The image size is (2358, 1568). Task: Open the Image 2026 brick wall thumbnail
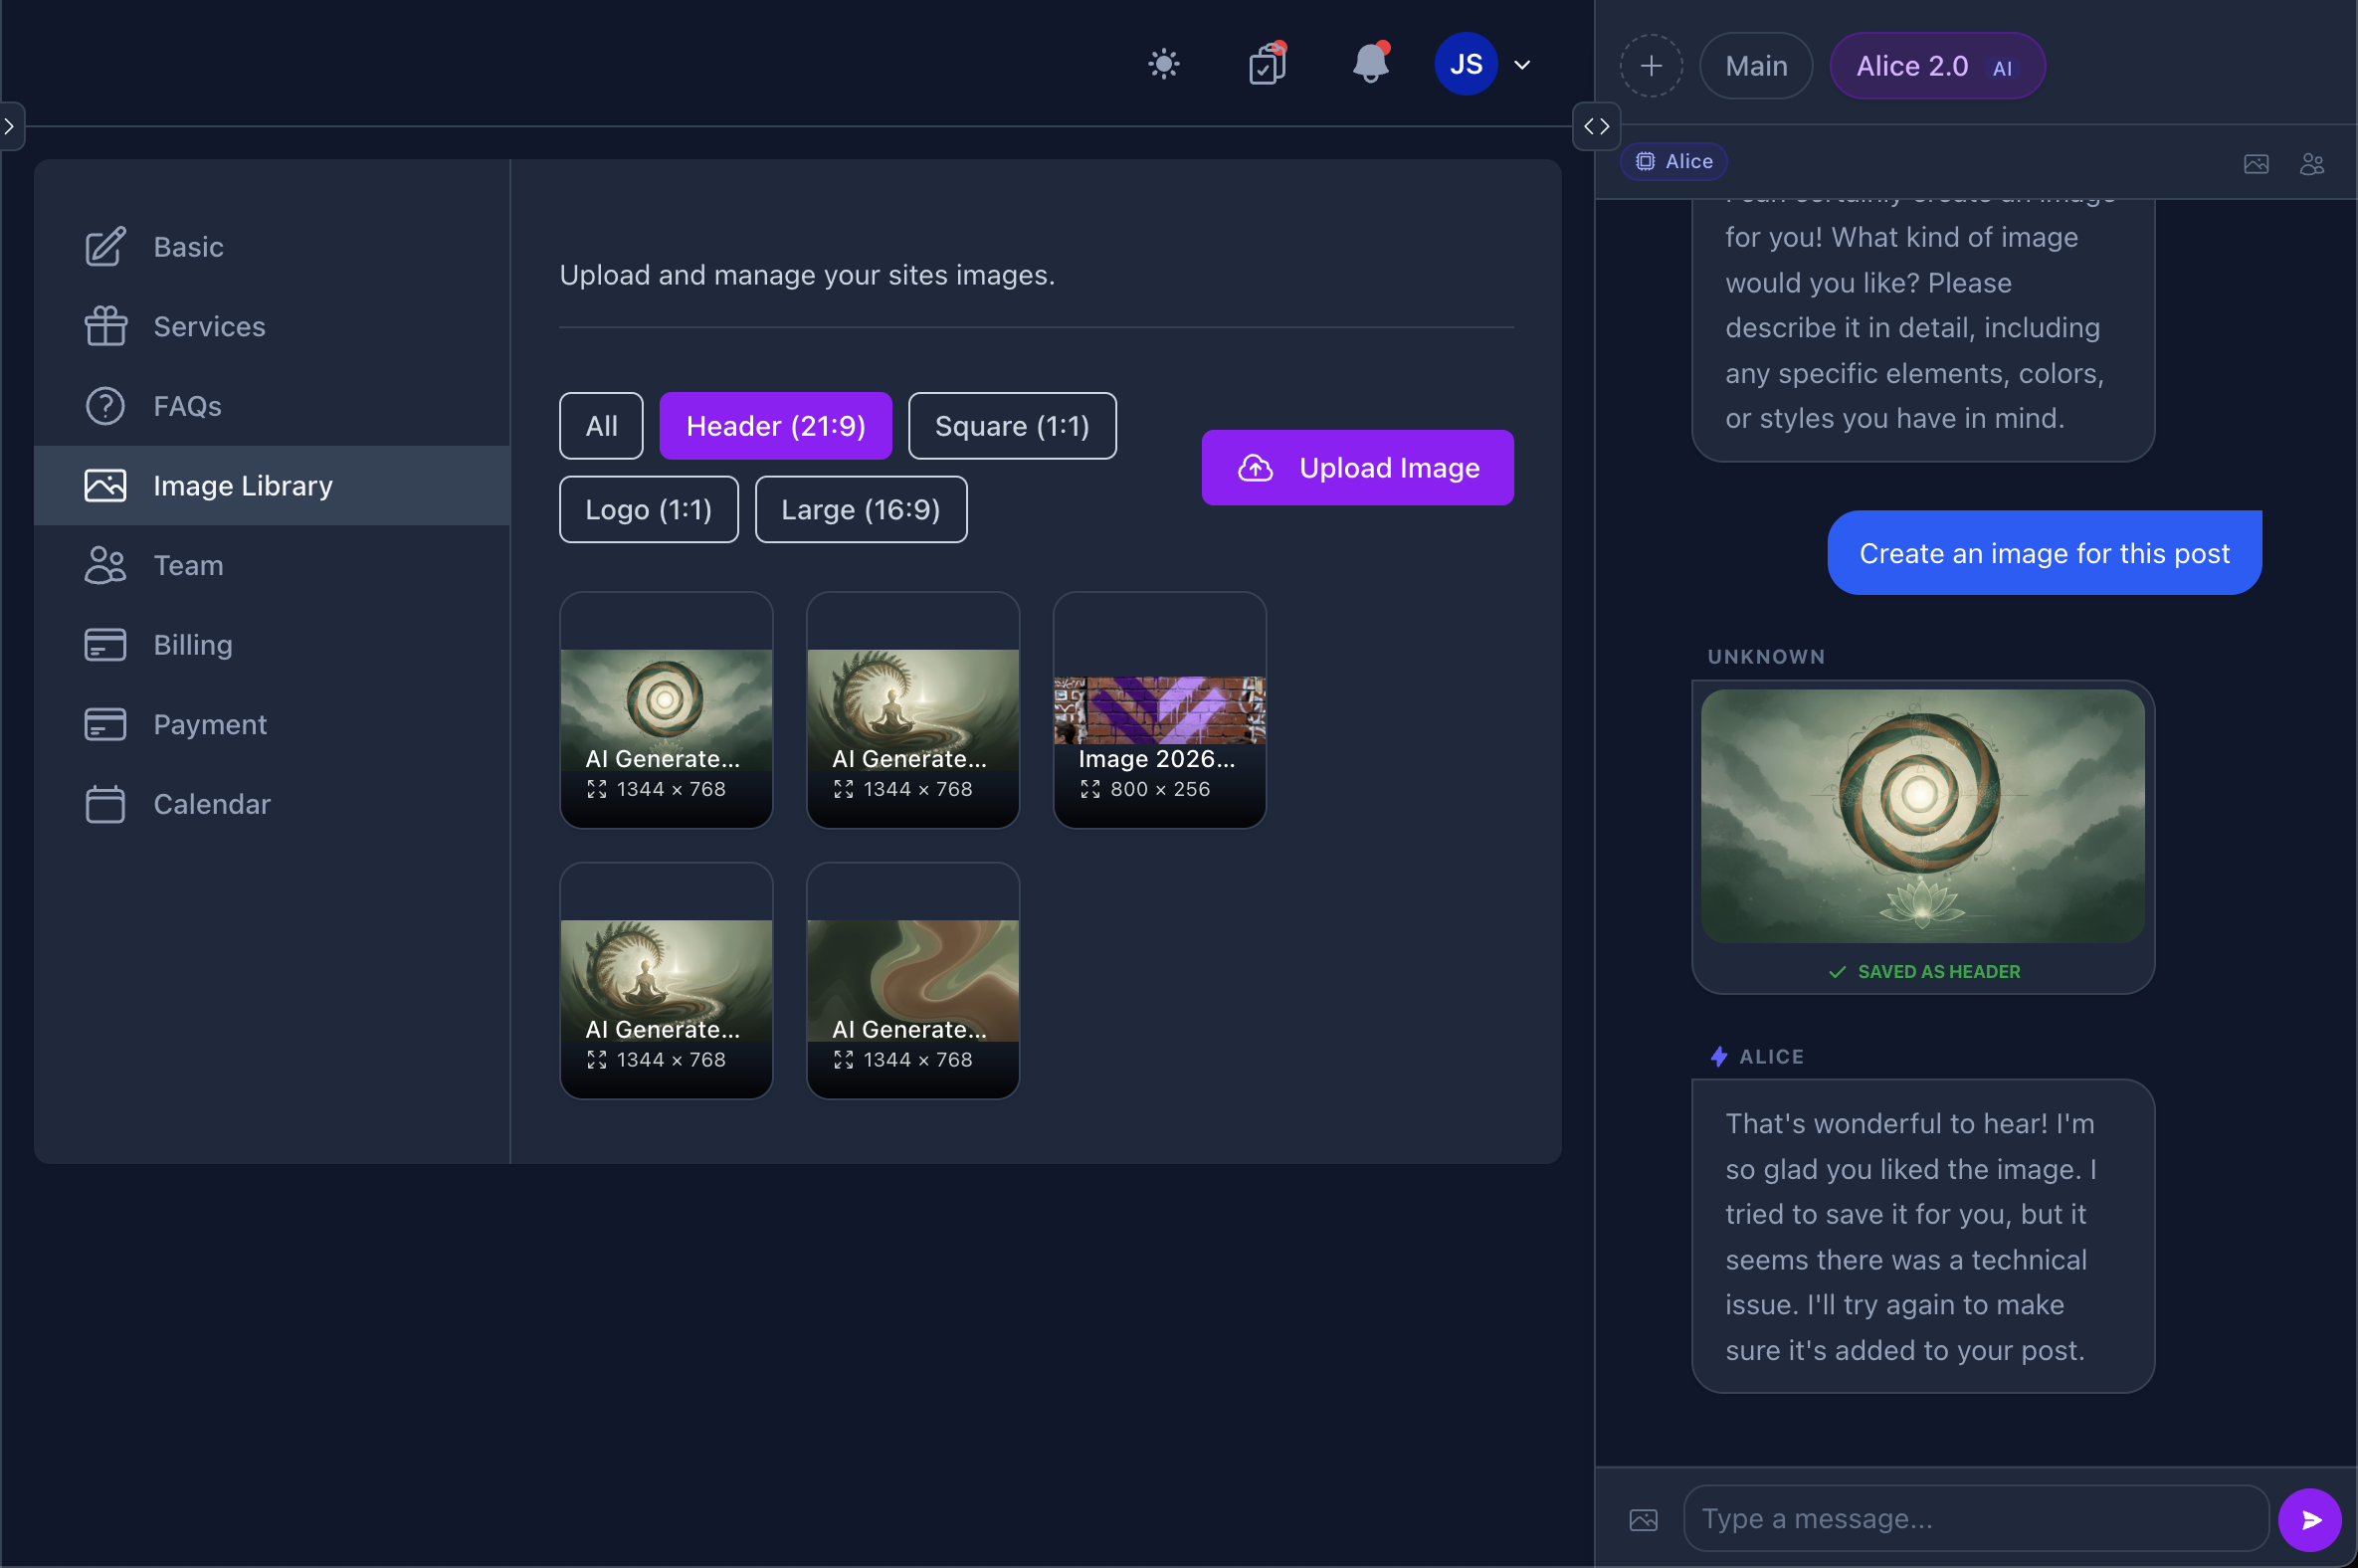tap(1160, 711)
